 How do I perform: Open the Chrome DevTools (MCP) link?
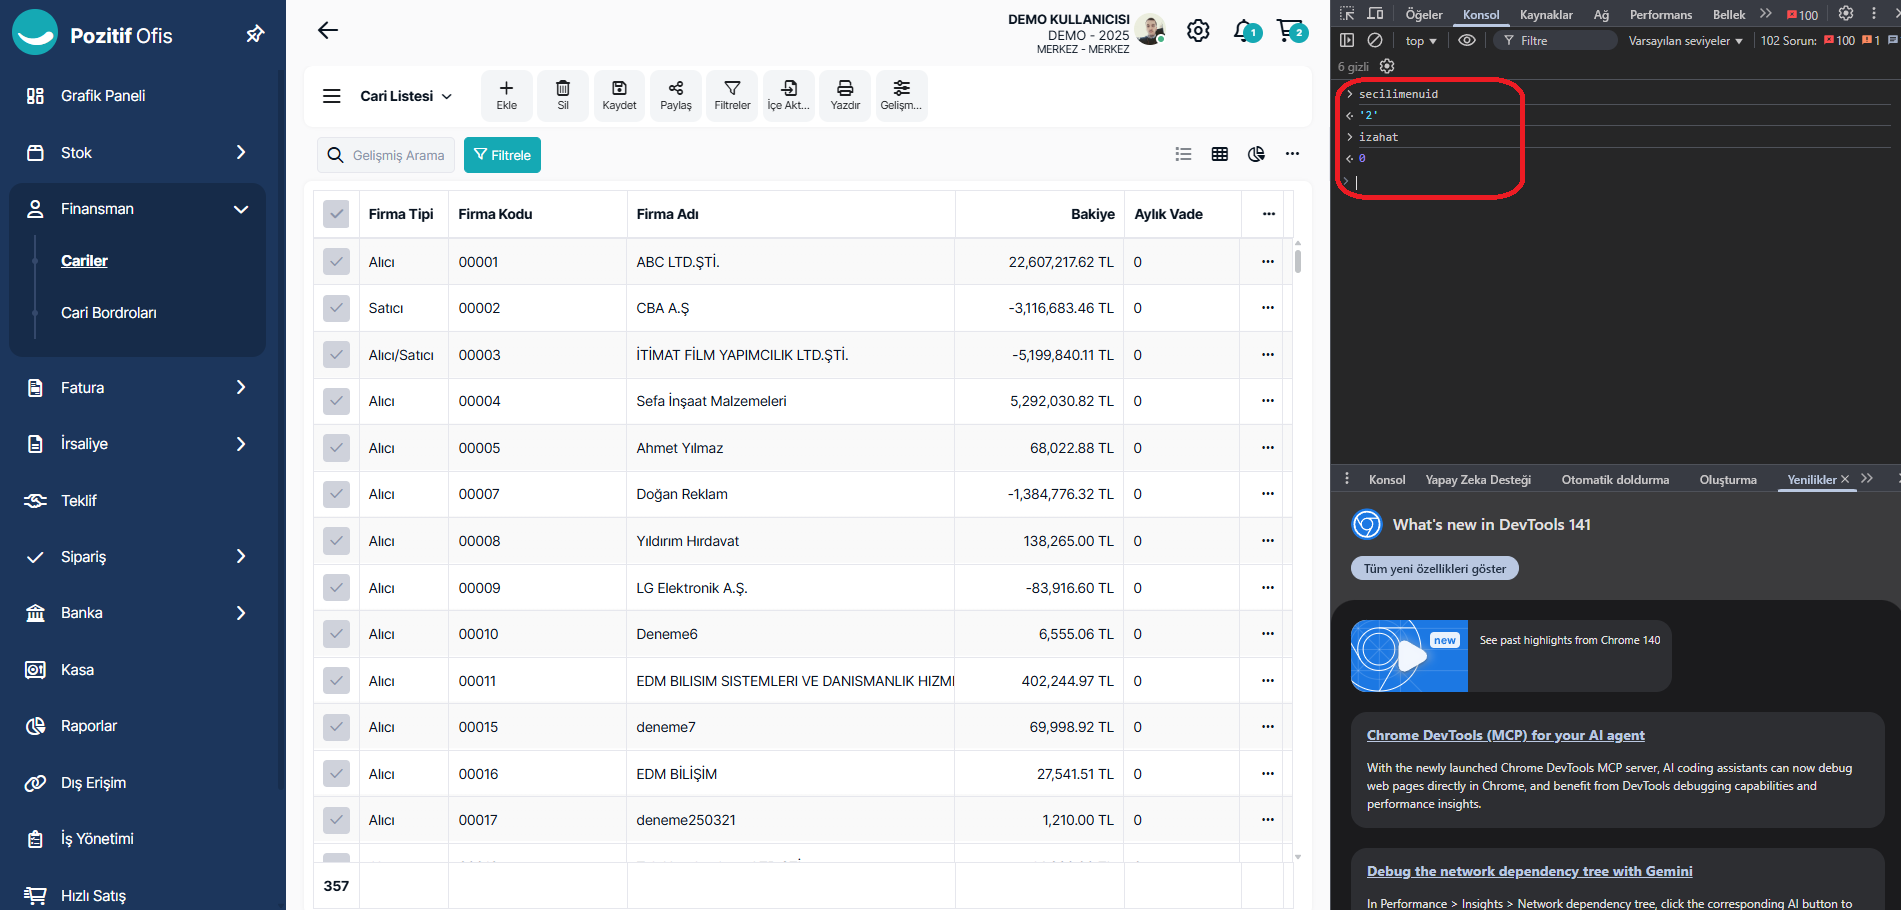coord(1505,735)
